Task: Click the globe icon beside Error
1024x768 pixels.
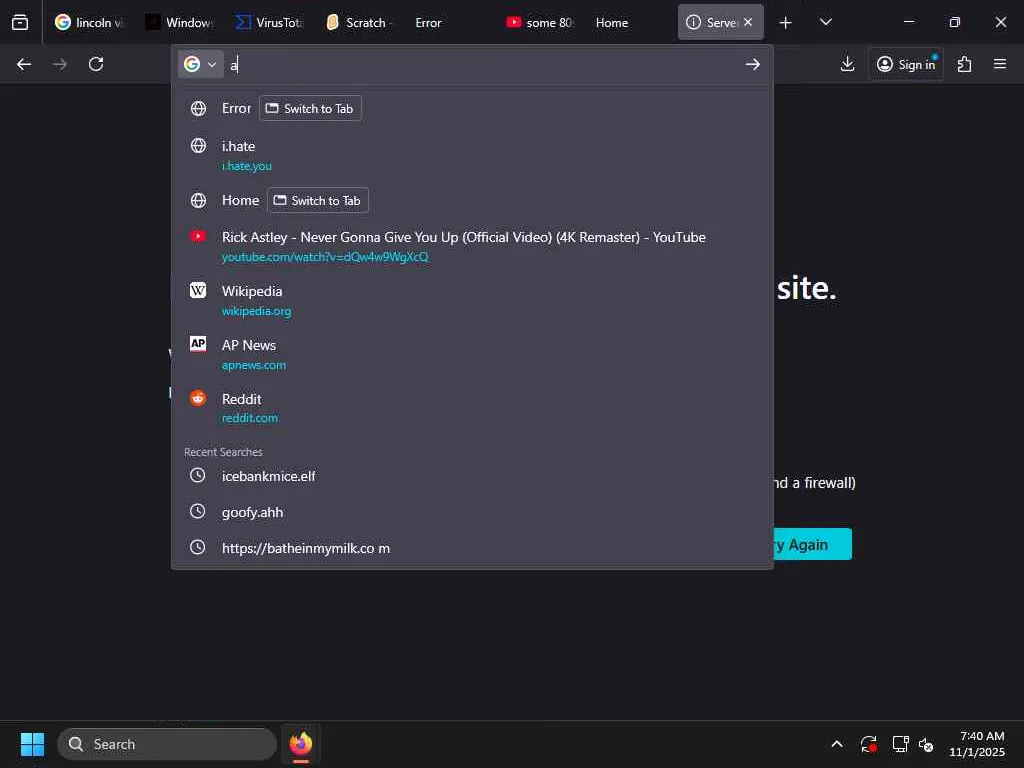Action: (199, 108)
